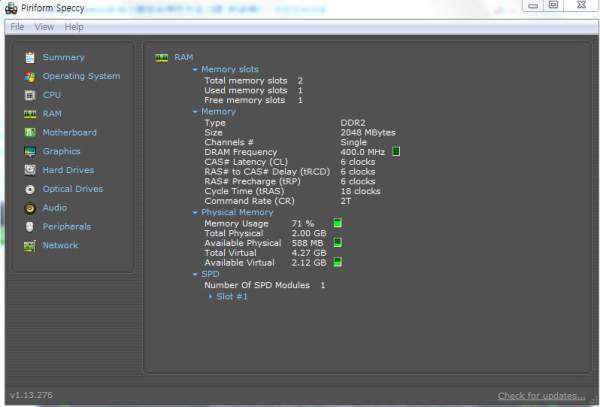This screenshot has height=407, width=600.
Task: Select the 'Used memory slots' row
Action: [x=253, y=90]
